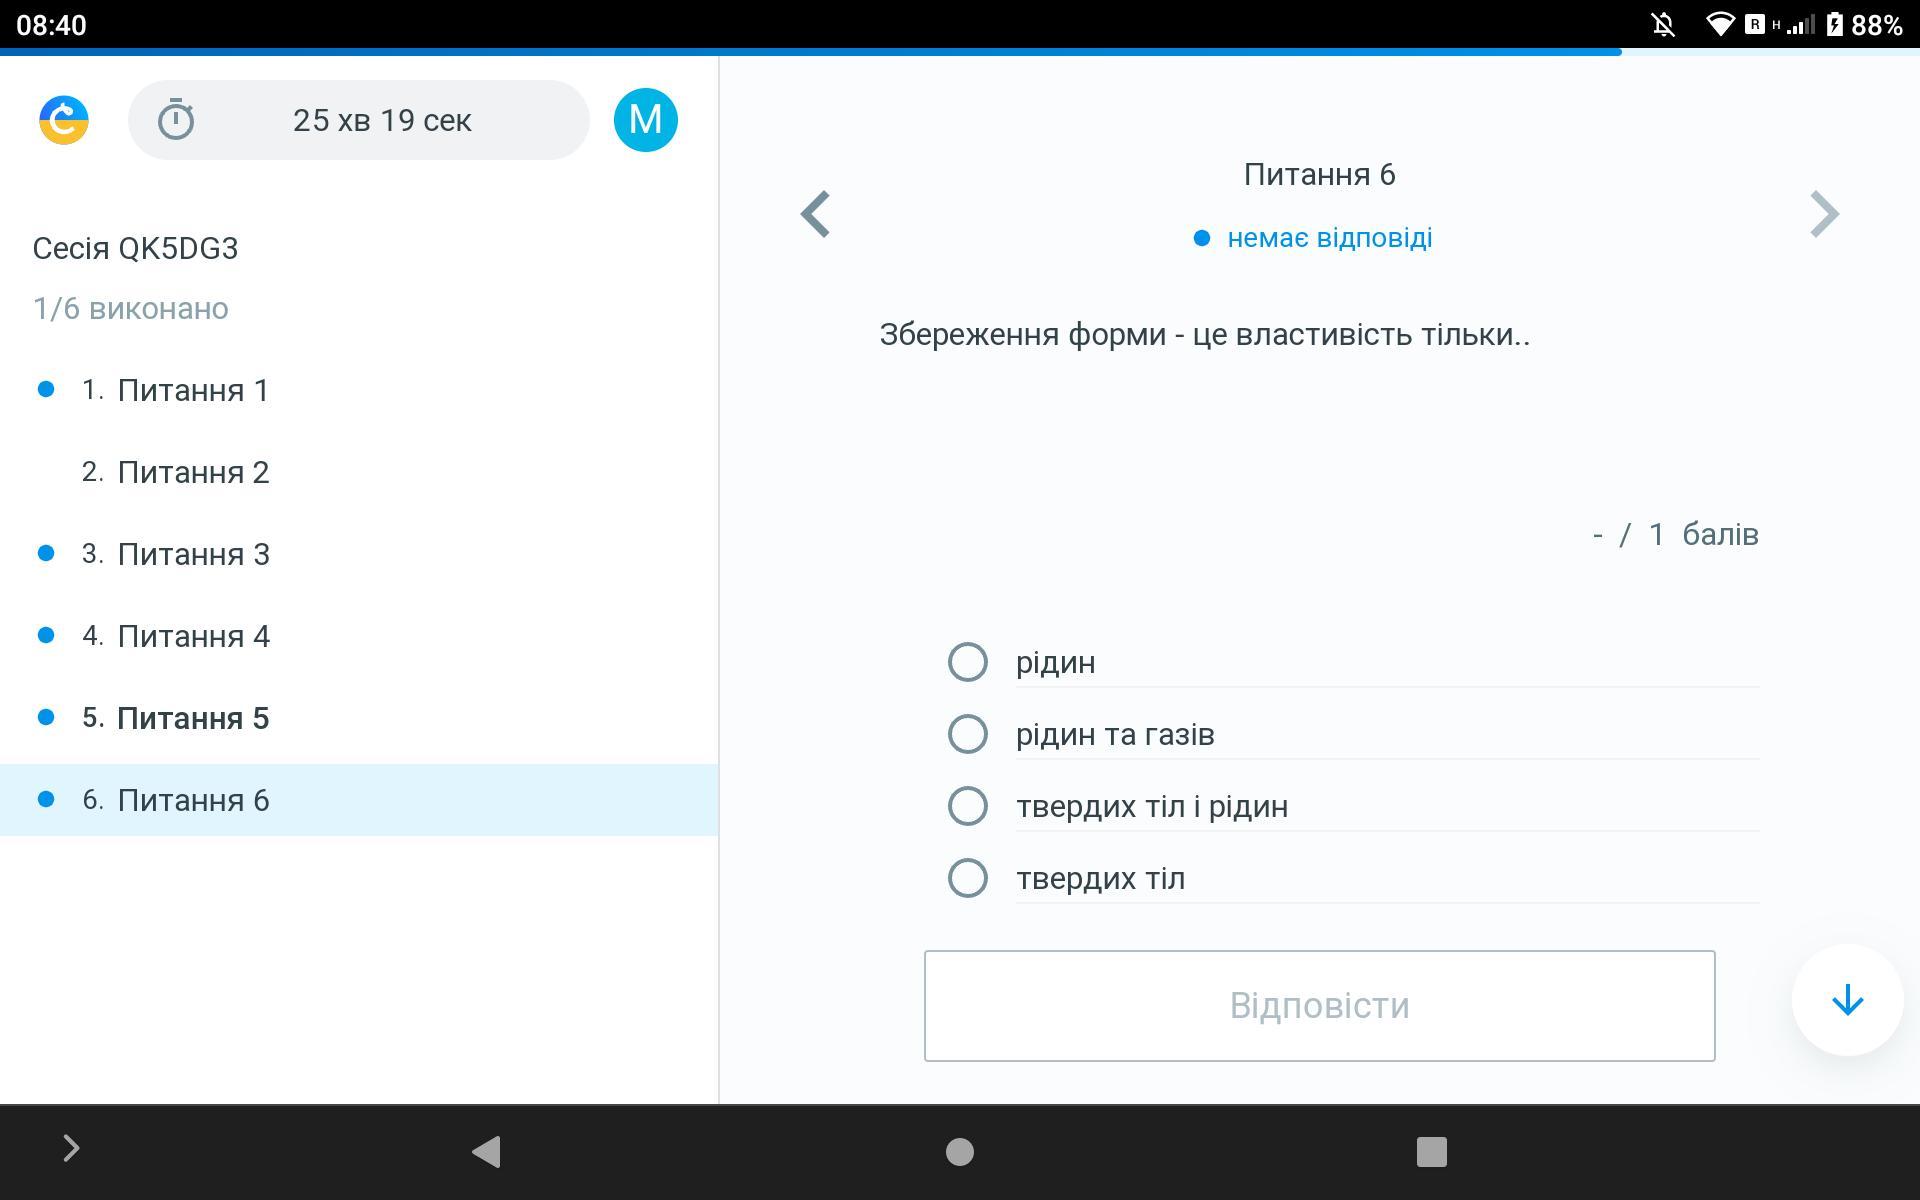
Task: Open Питання 2 in the list
Action: (x=193, y=472)
